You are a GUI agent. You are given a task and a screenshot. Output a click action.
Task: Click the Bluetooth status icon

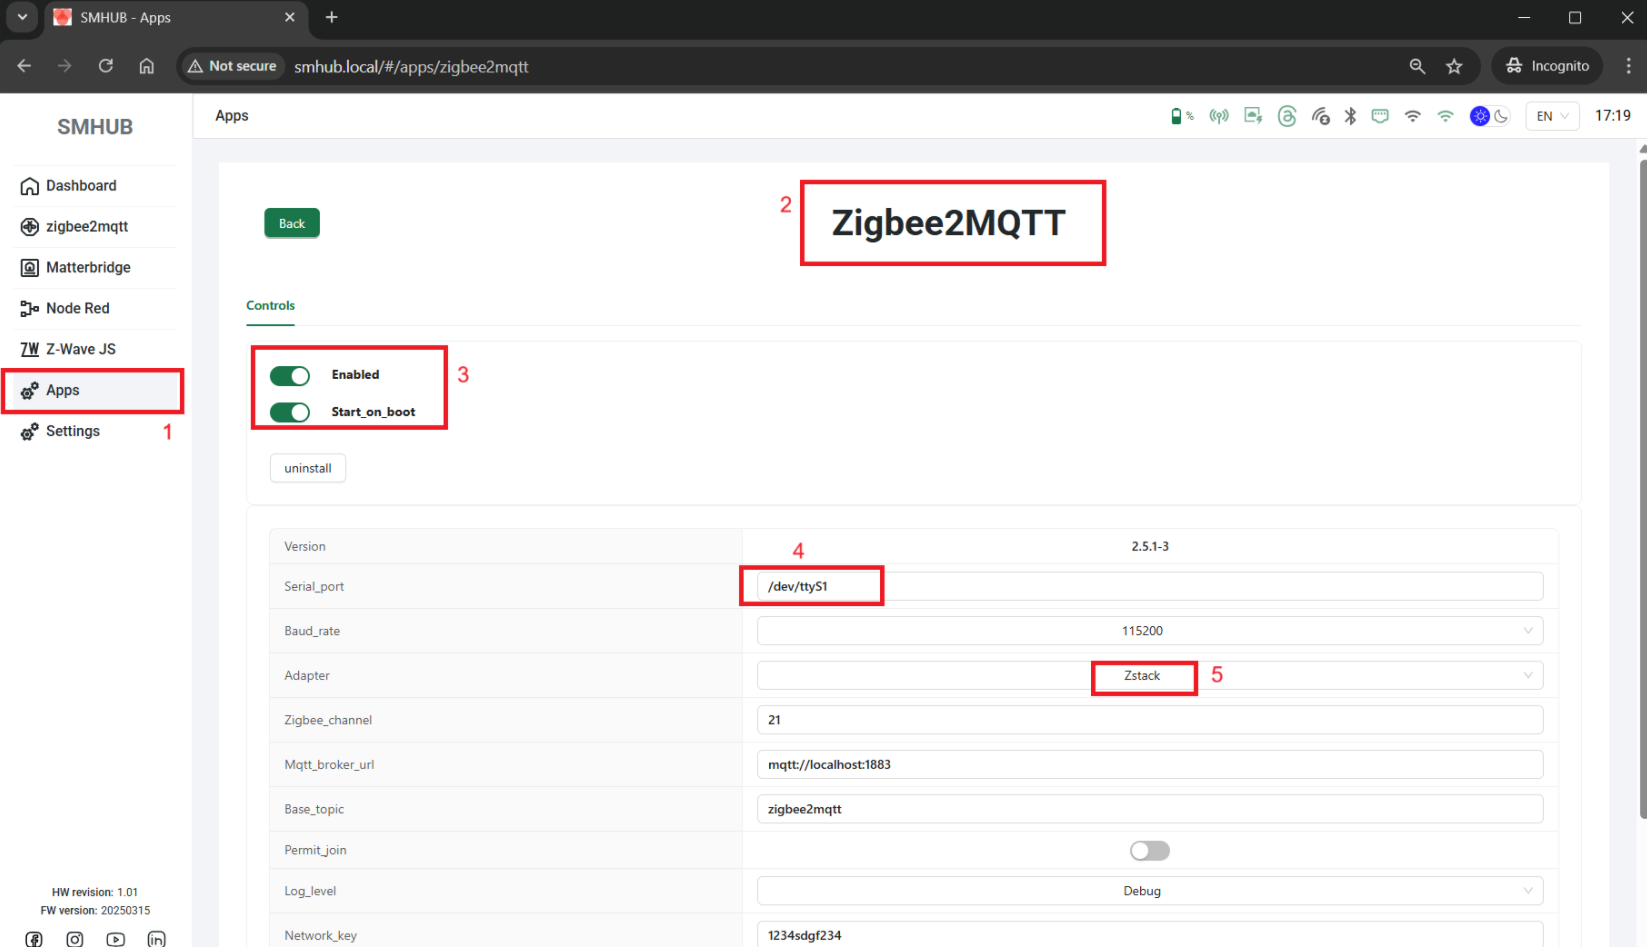tap(1350, 116)
